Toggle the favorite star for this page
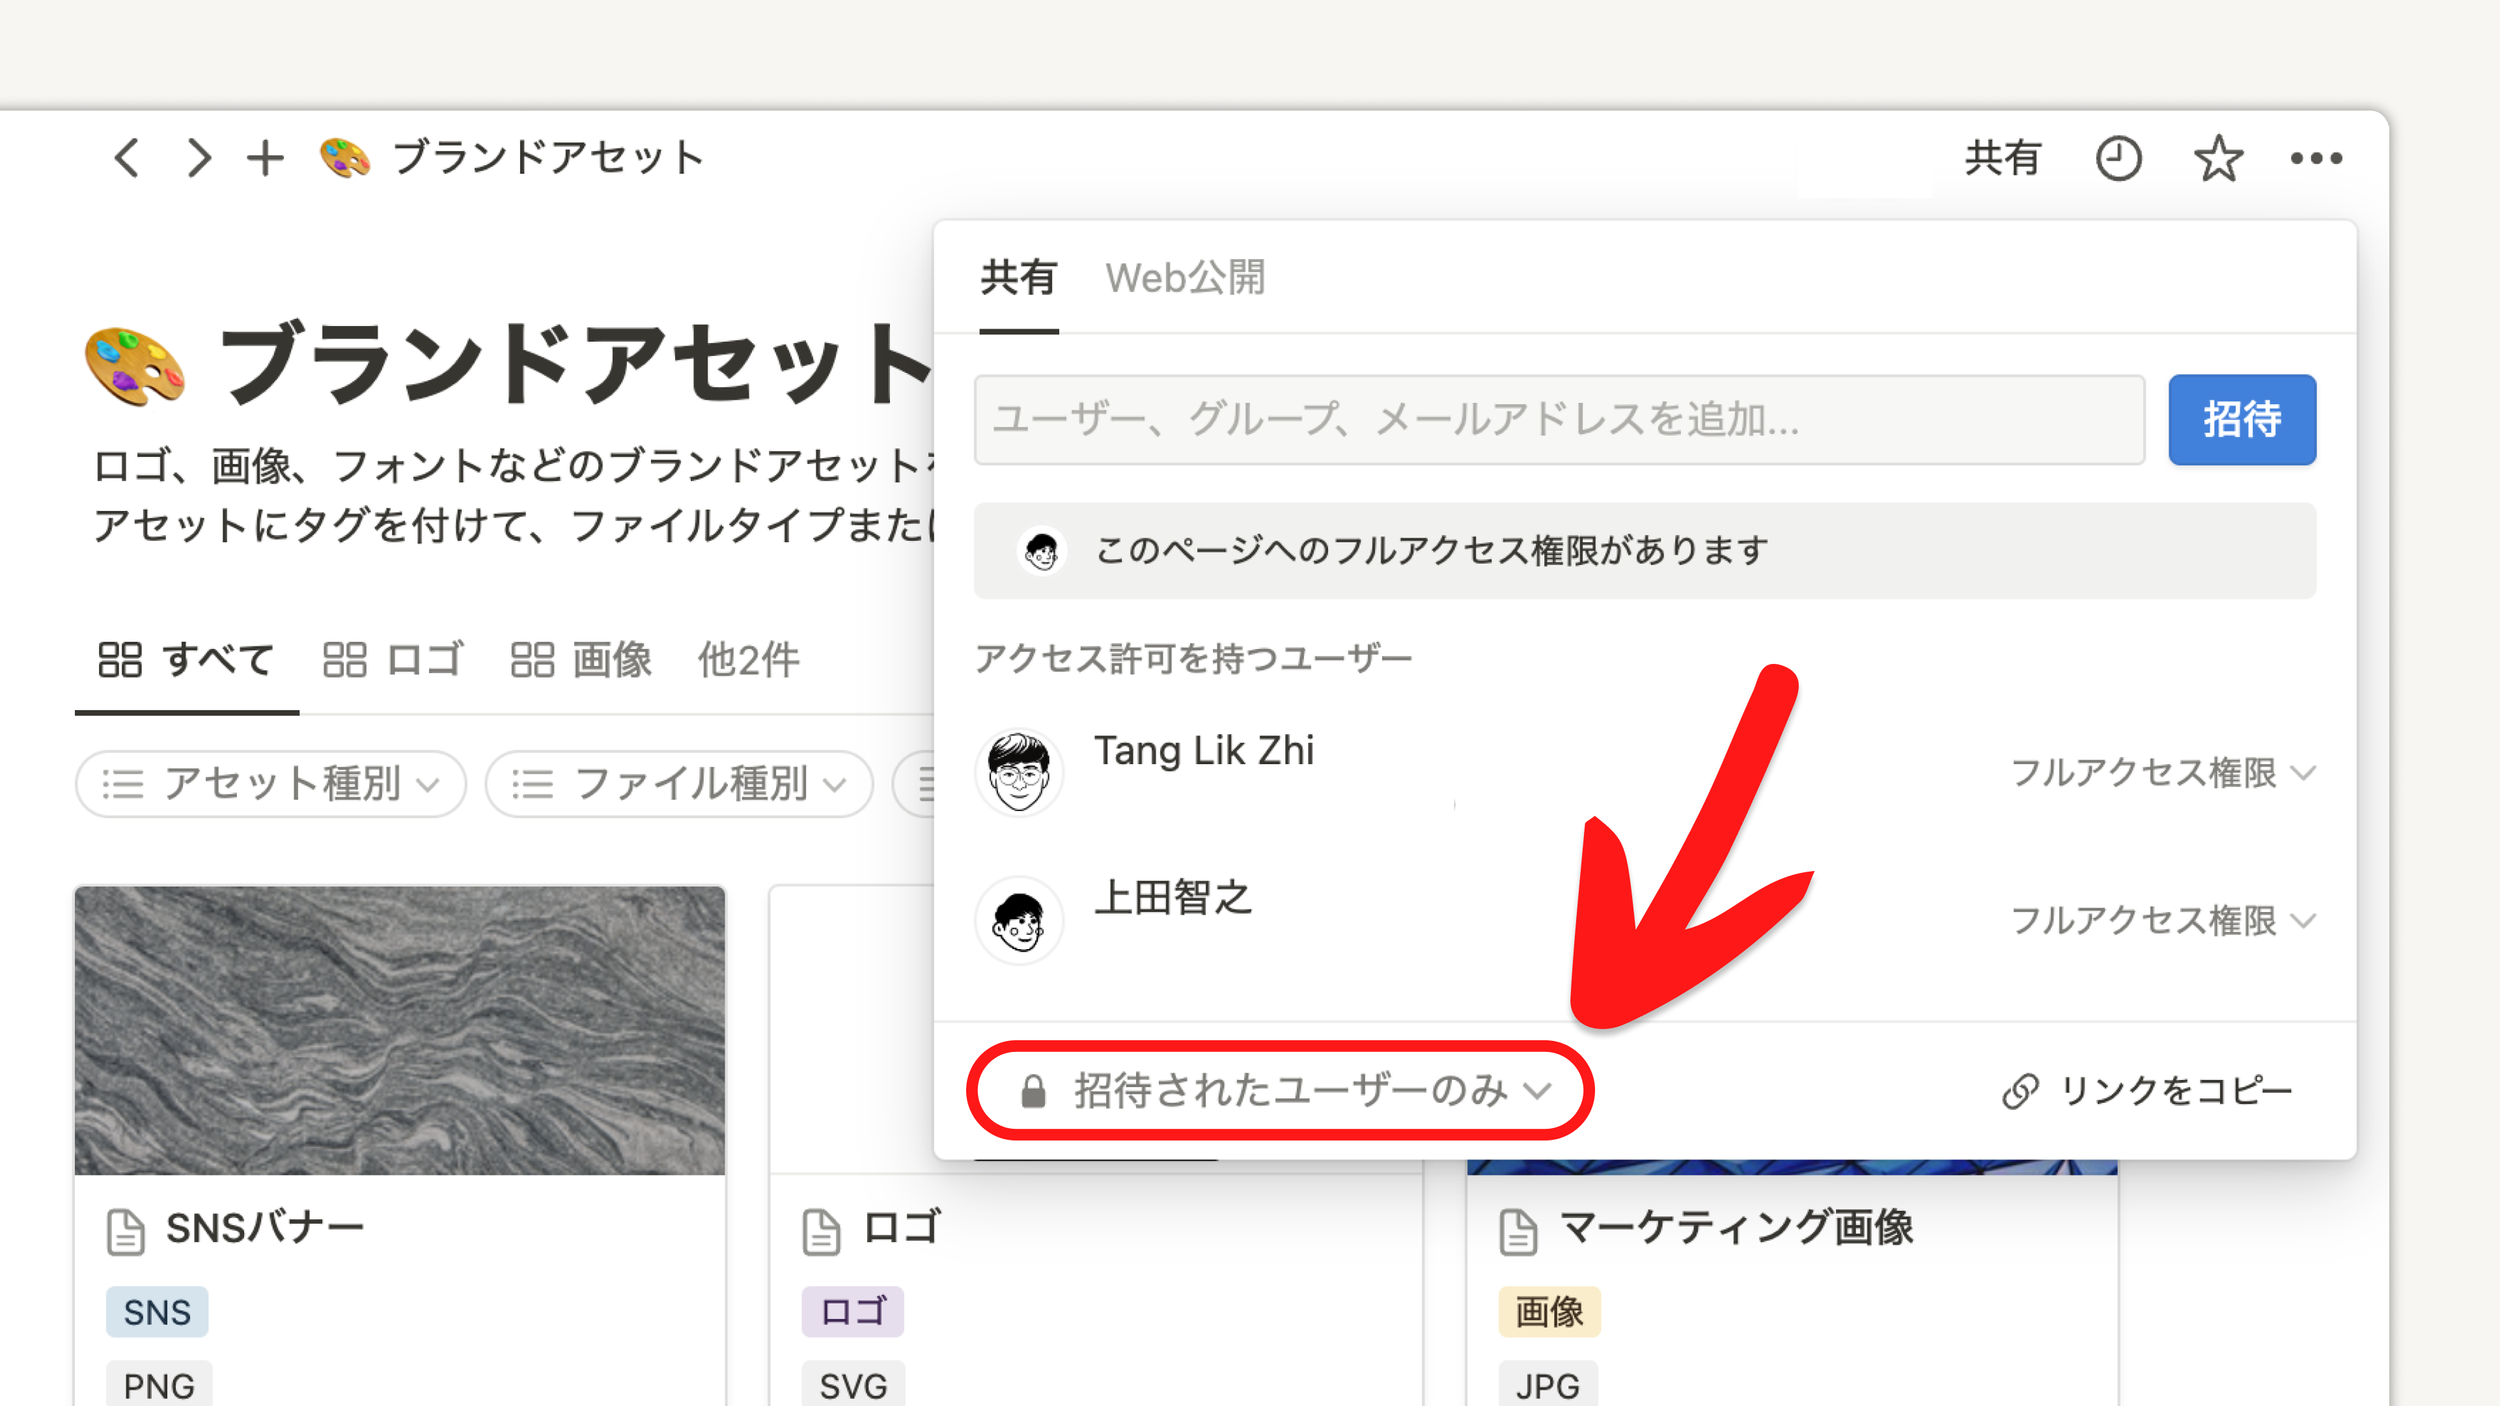Image resolution: width=2500 pixels, height=1406 pixels. pyautogui.click(x=2217, y=157)
